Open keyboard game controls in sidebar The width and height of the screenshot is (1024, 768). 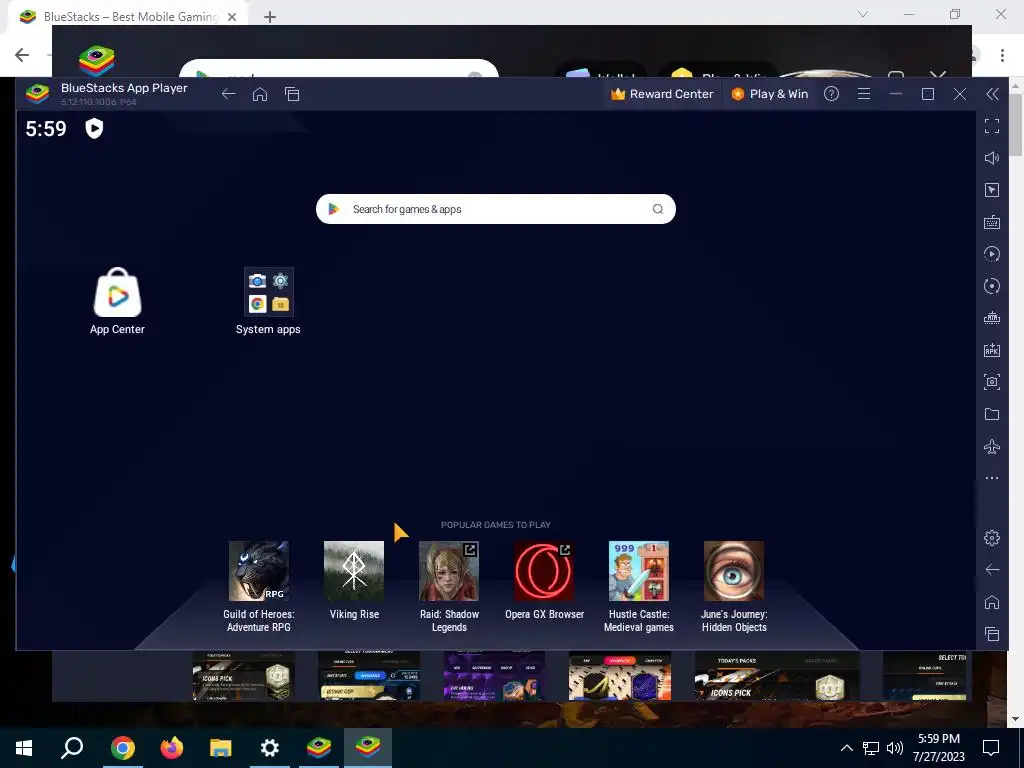(992, 222)
